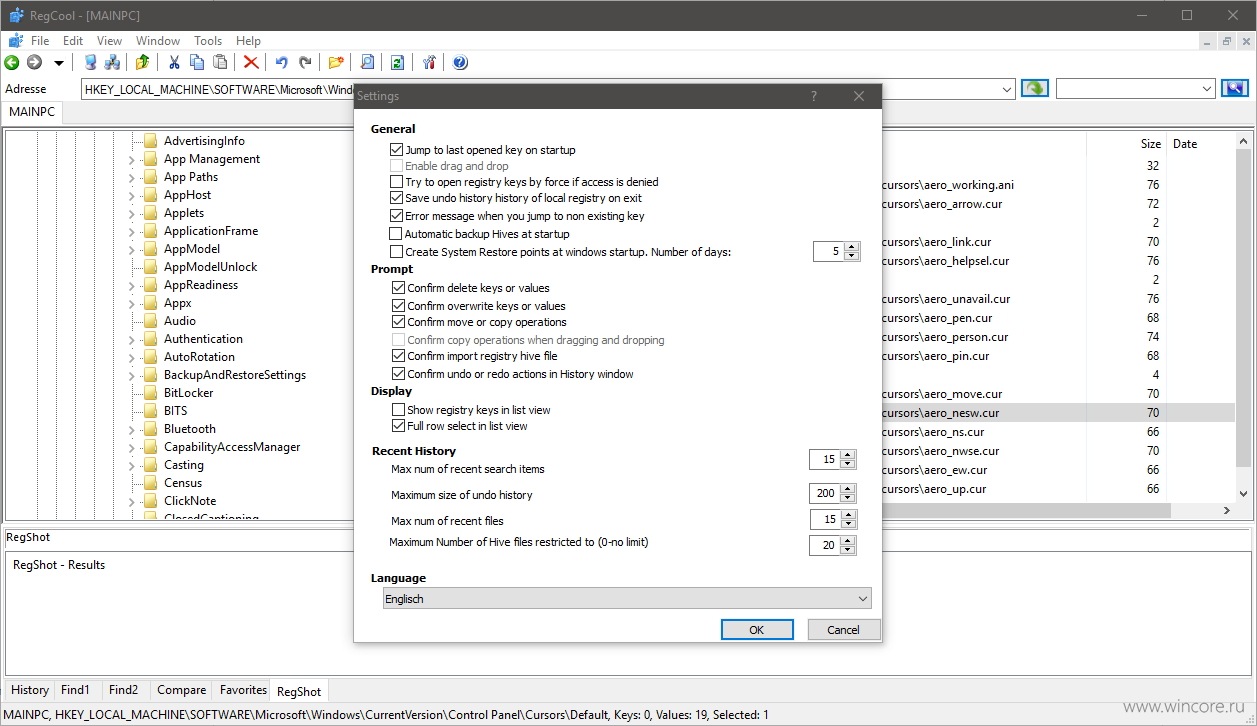Increase the Number of days spinner value
Viewport: 1257px width, 726px height.
(x=852, y=247)
